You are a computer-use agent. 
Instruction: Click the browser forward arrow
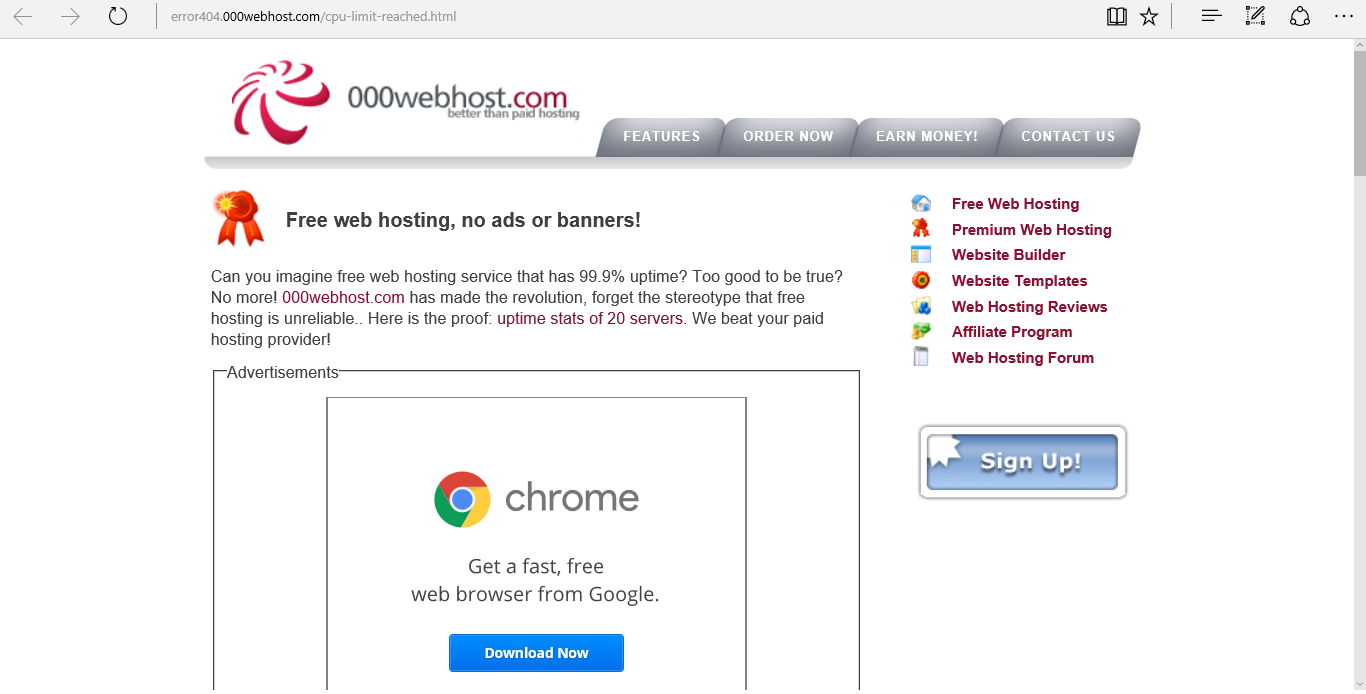tap(70, 16)
